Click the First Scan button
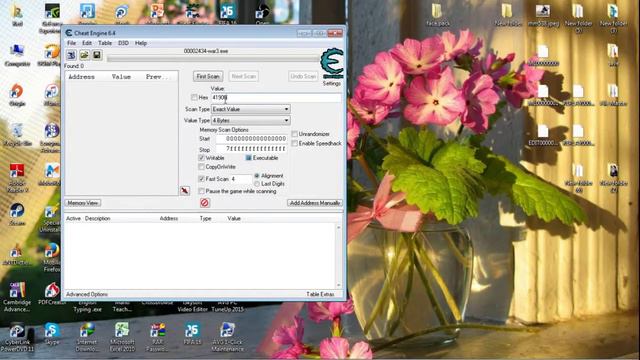Viewport: 640px width, 360px height. [208, 76]
